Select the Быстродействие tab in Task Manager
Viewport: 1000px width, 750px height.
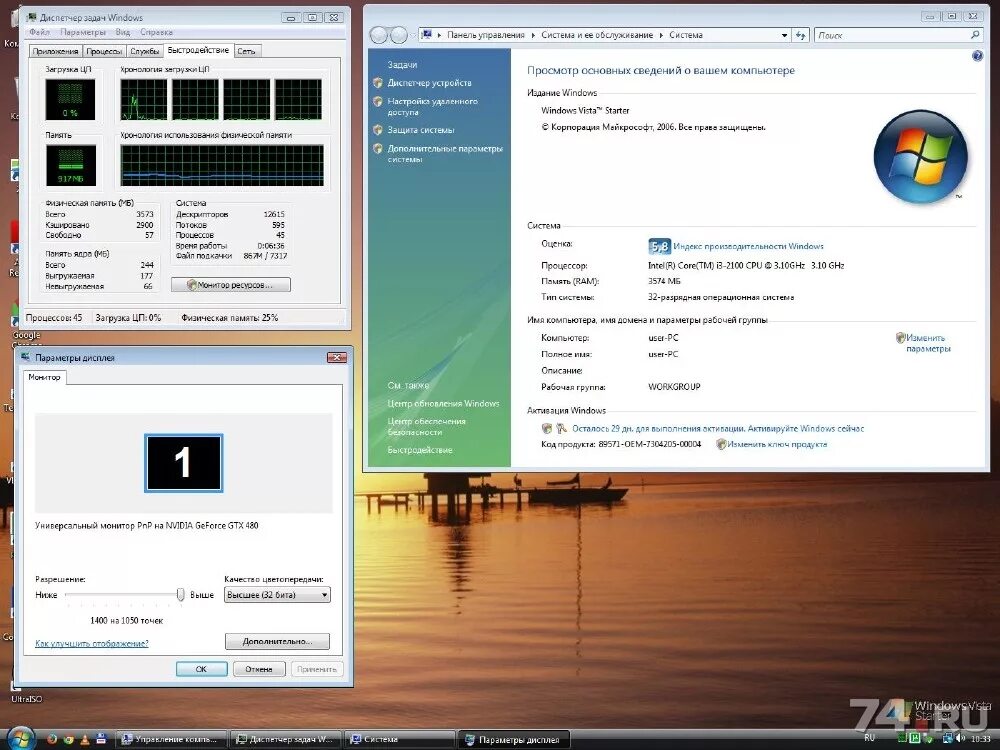point(198,50)
